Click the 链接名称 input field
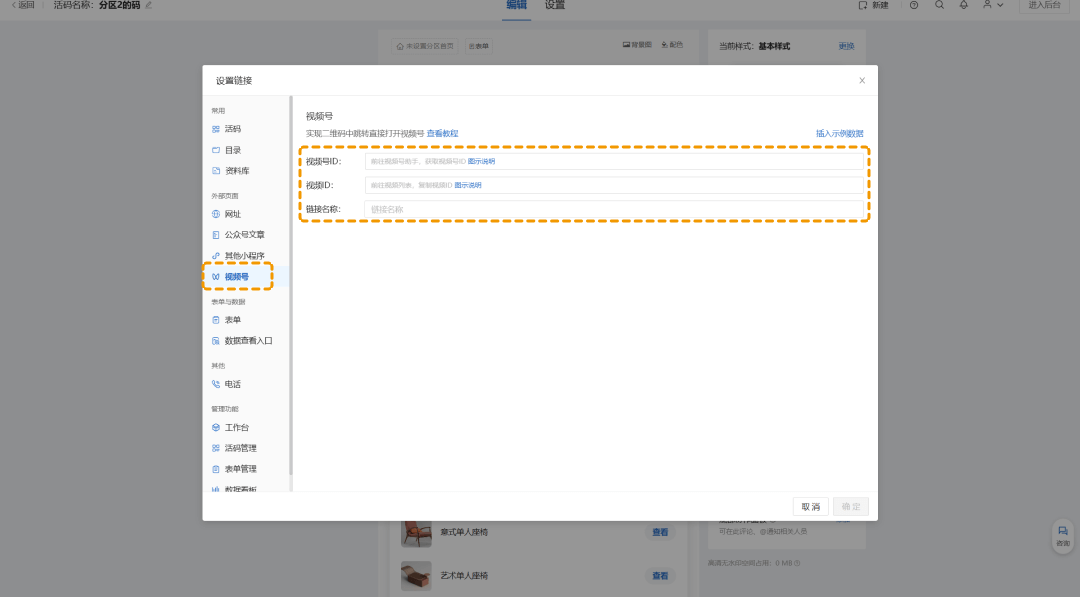This screenshot has width=1080, height=597. pyautogui.click(x=614, y=209)
